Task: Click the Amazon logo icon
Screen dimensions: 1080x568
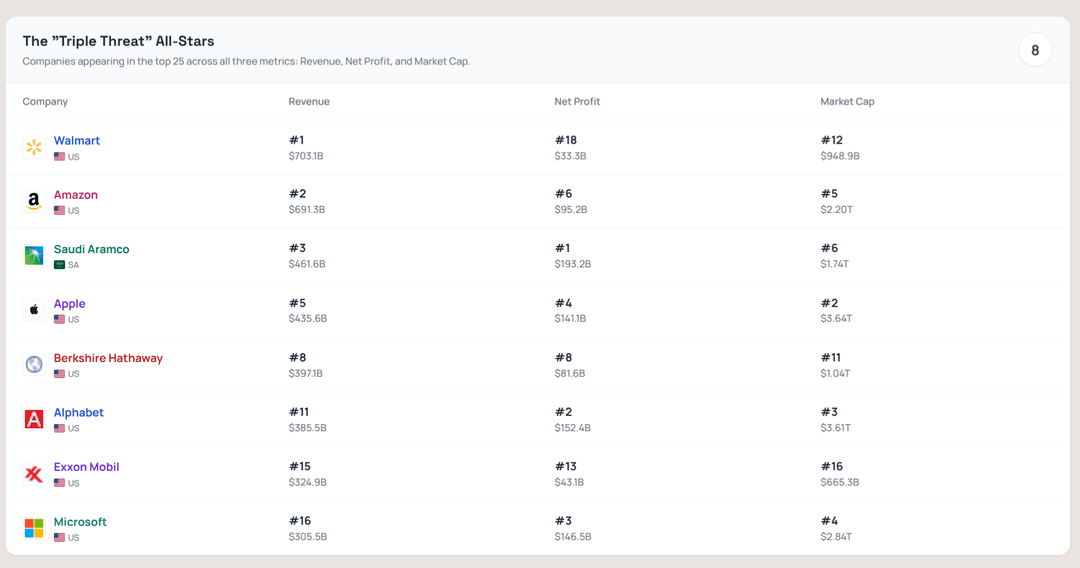Action: pos(34,202)
